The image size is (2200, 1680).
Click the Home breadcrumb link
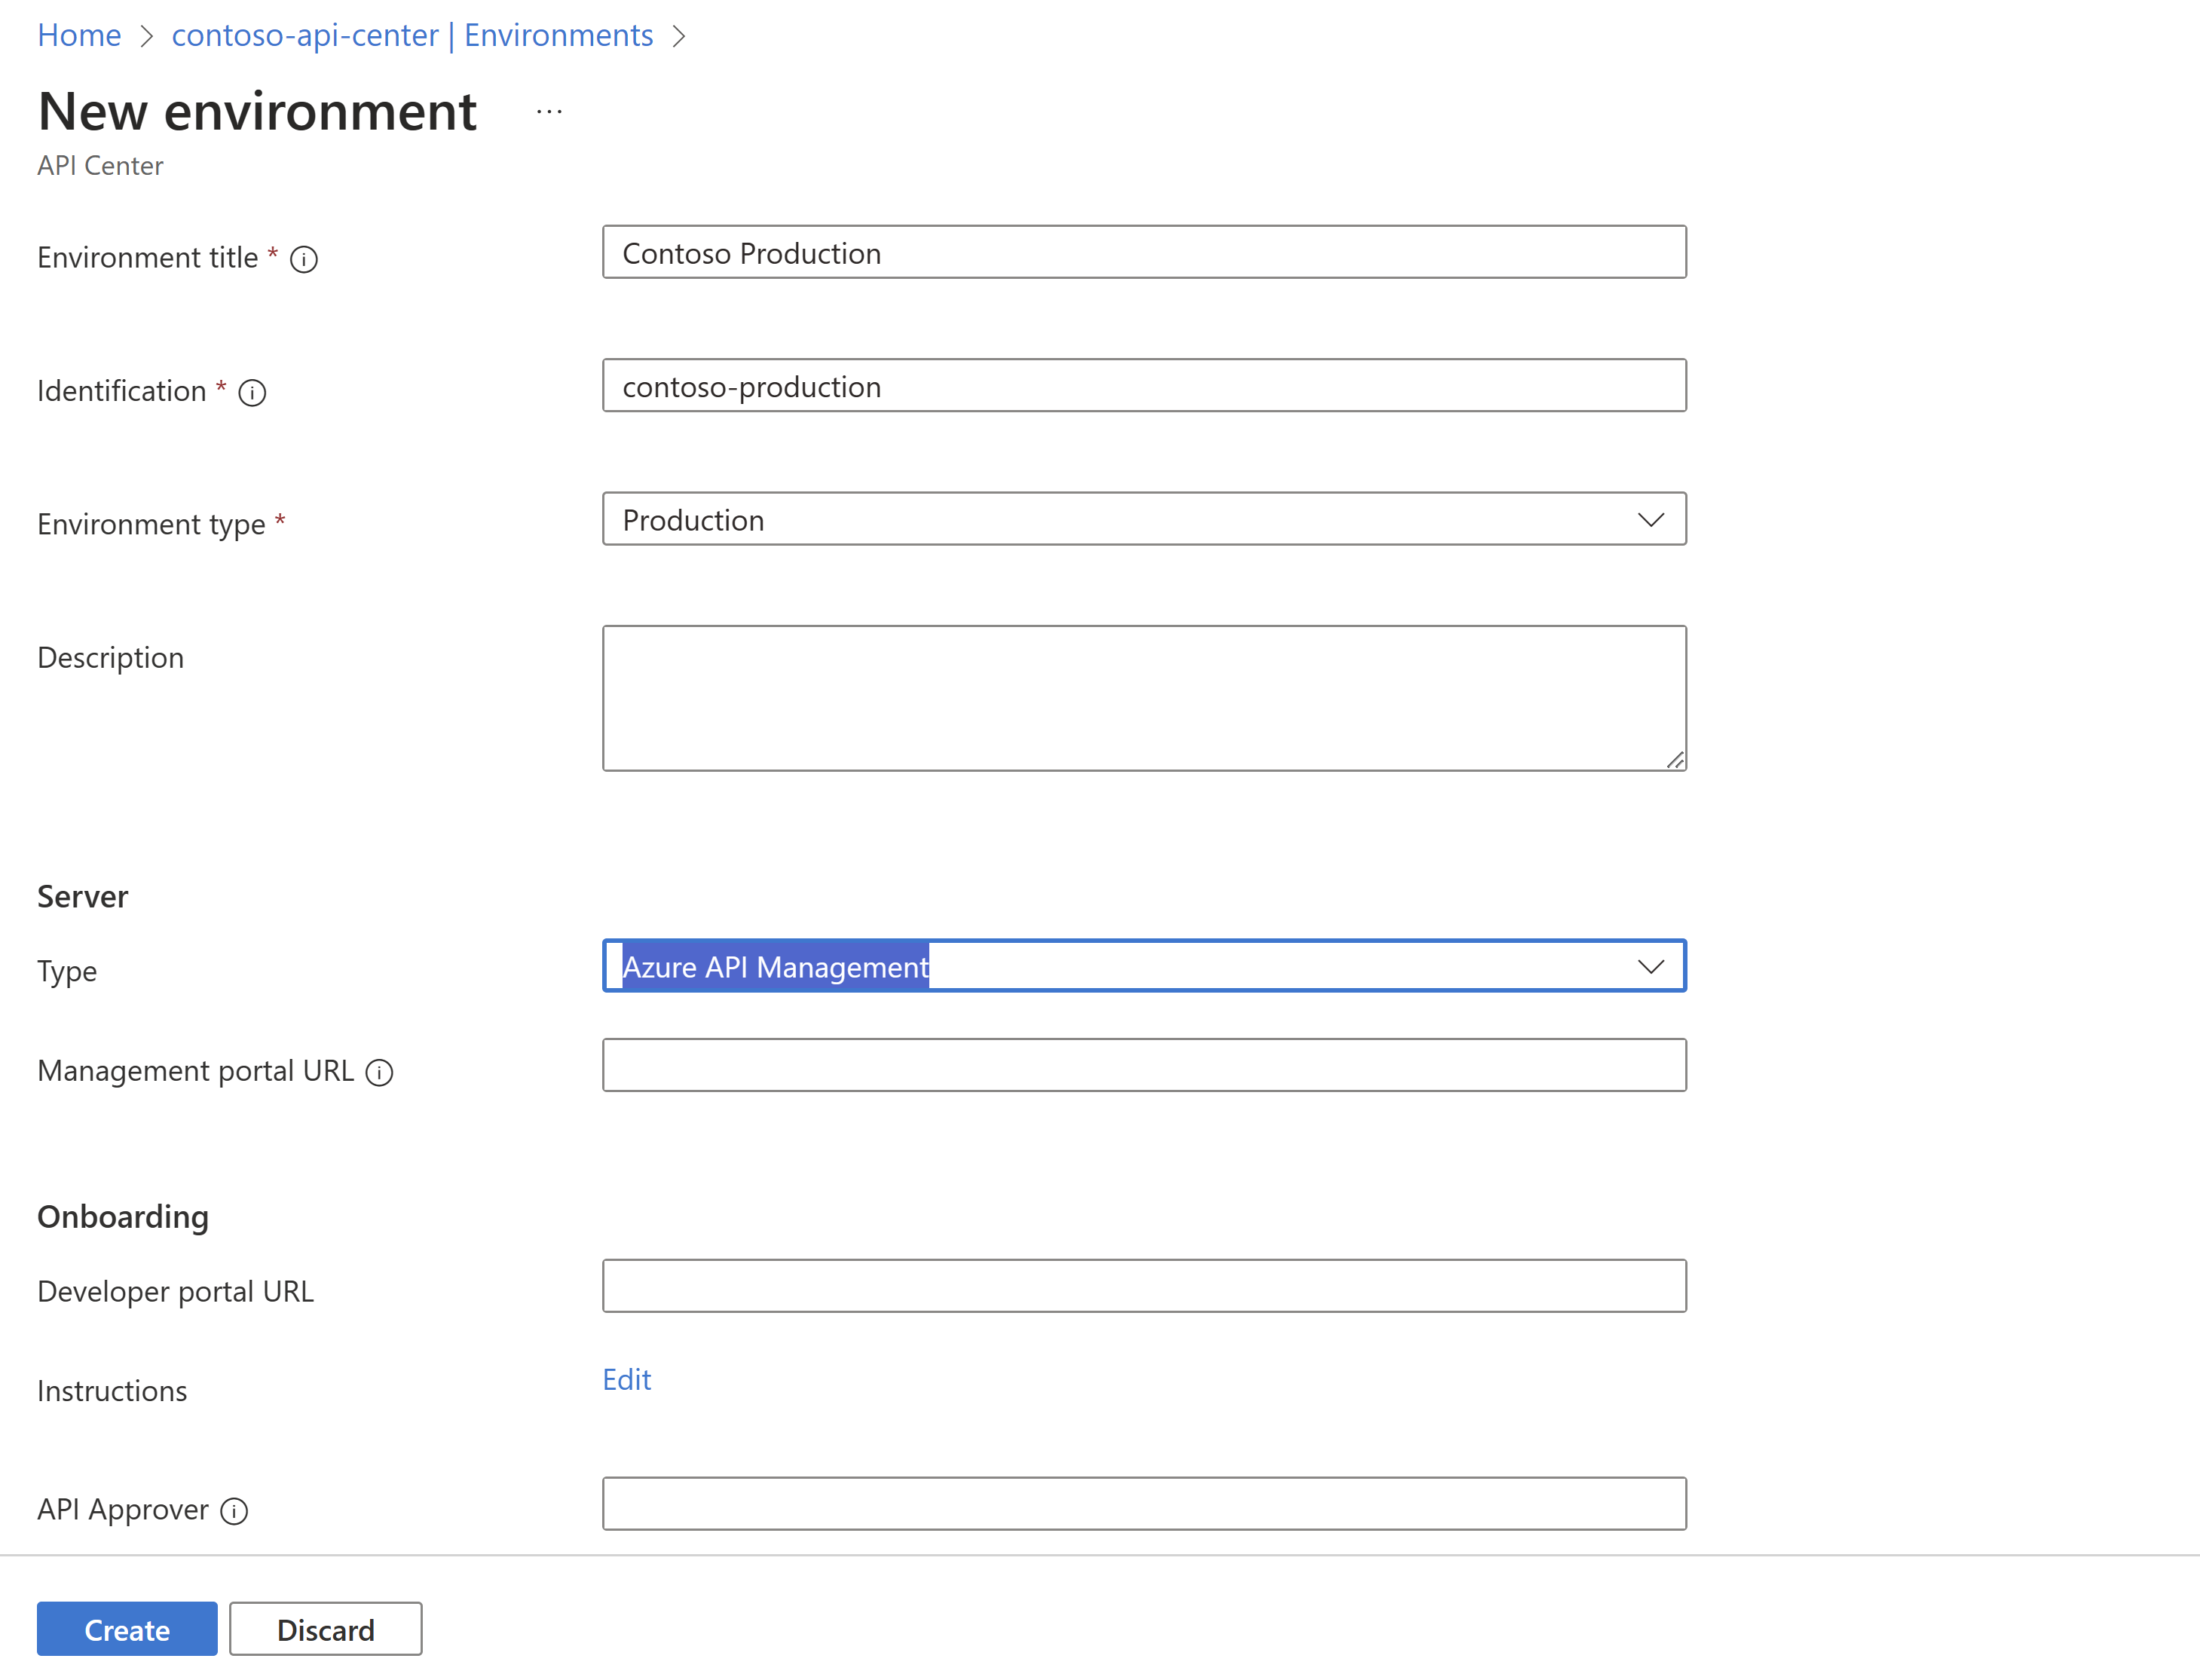[78, 33]
